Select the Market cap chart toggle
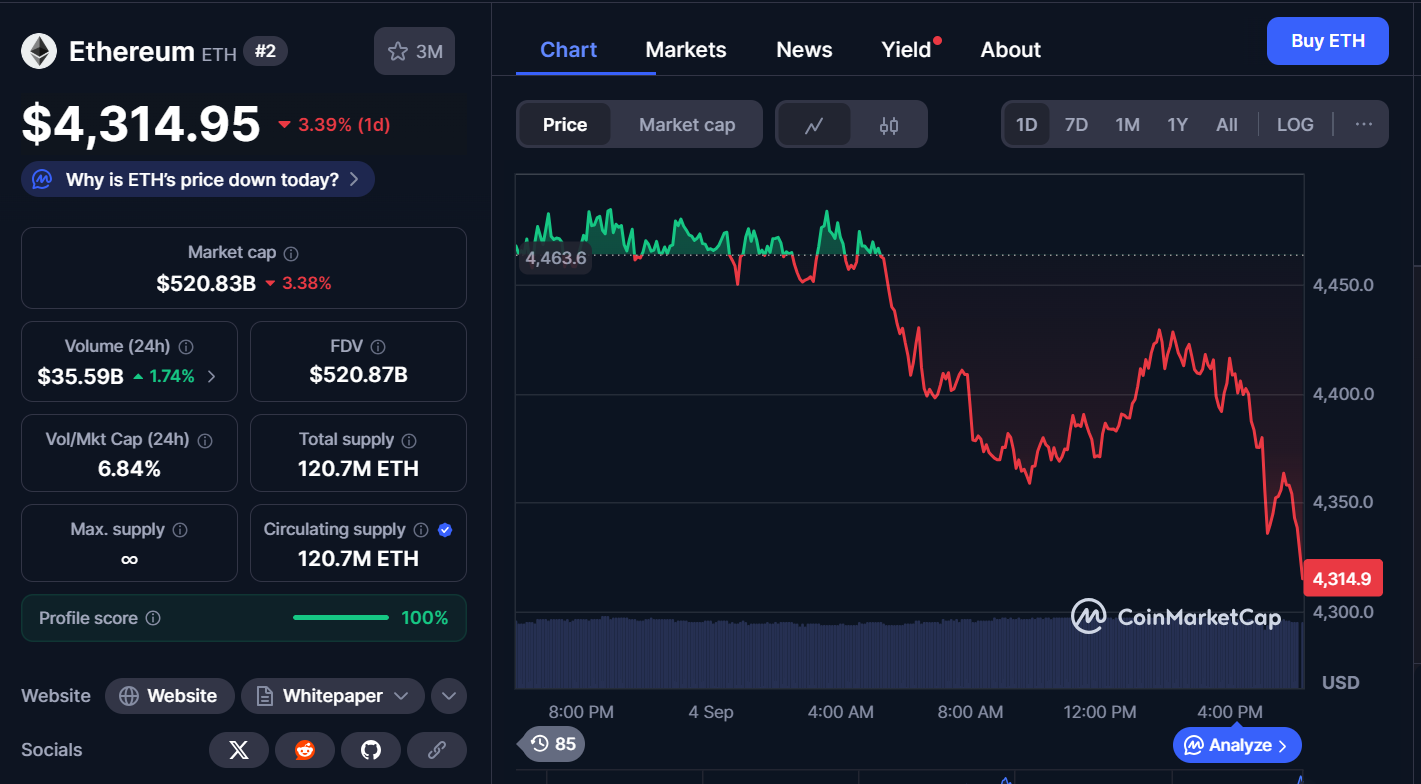Viewport: 1421px width, 784px height. click(x=687, y=125)
